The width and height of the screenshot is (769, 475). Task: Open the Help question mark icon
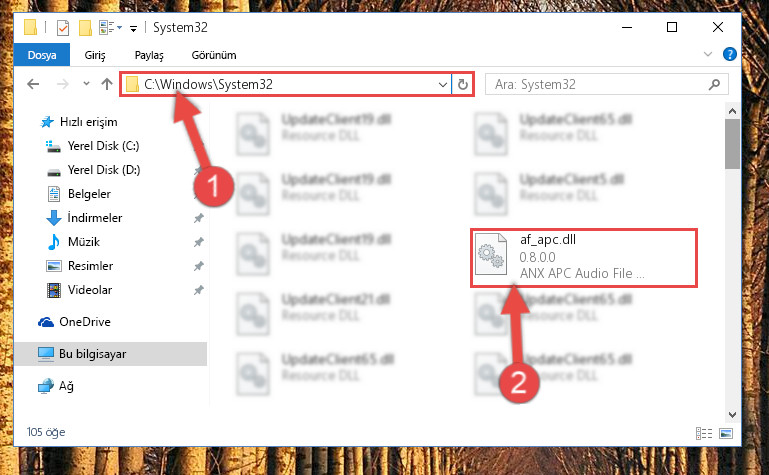729,54
